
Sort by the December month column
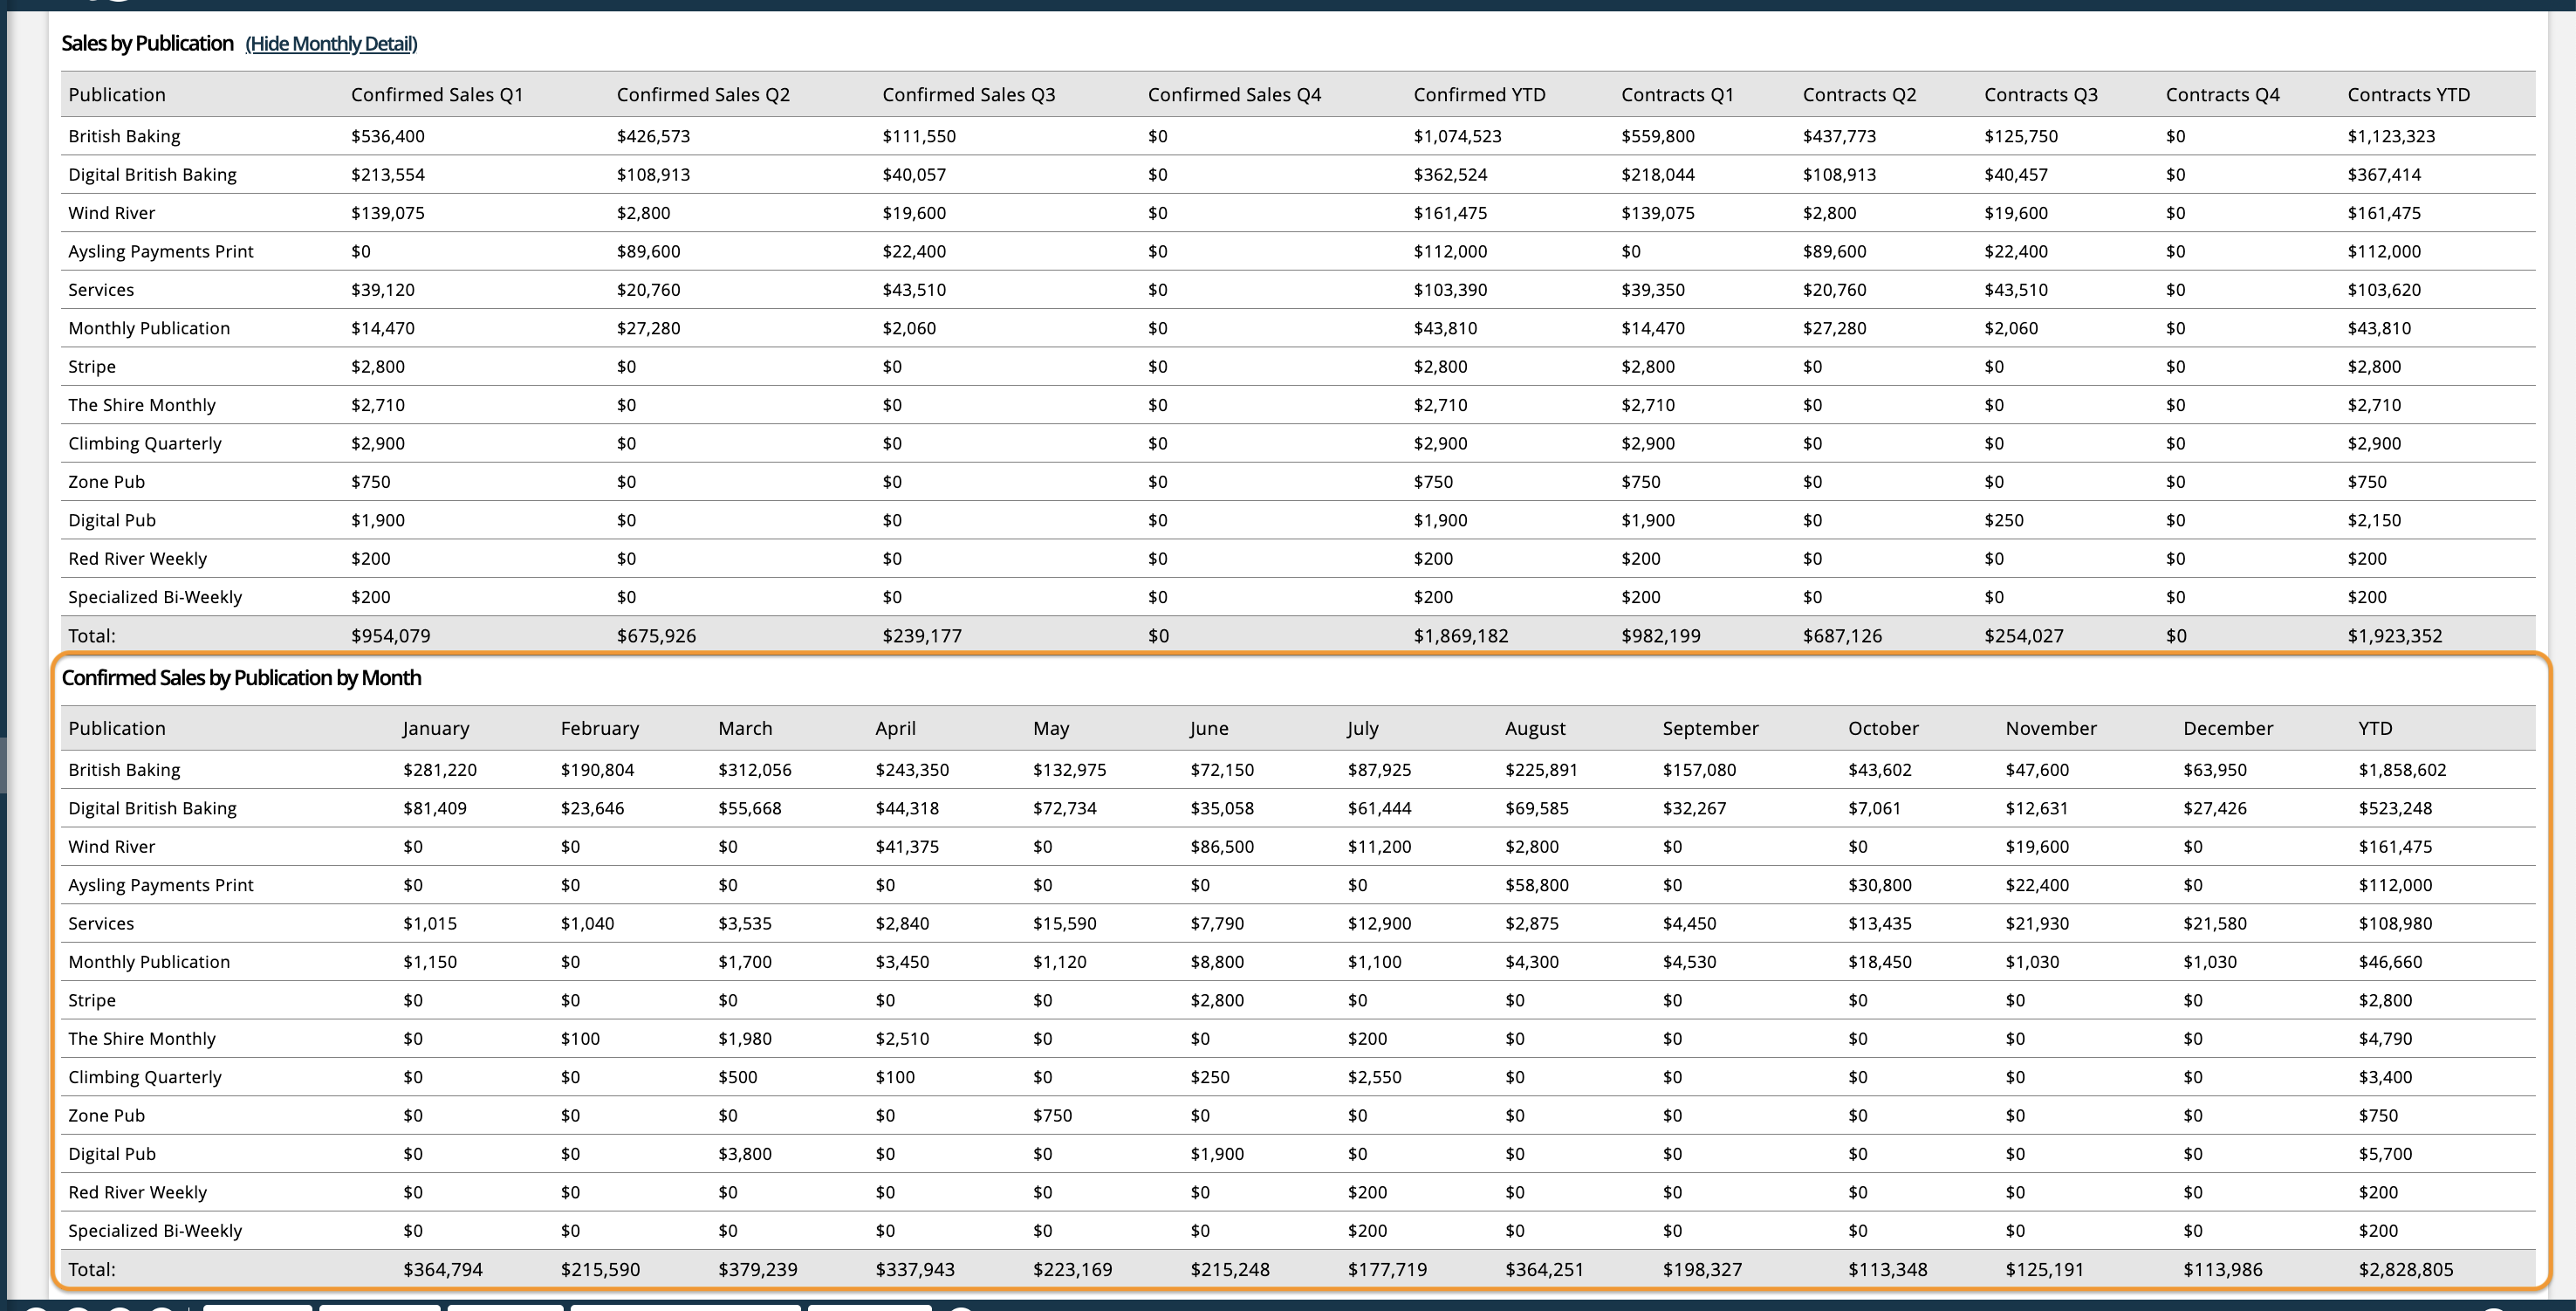(x=2228, y=728)
